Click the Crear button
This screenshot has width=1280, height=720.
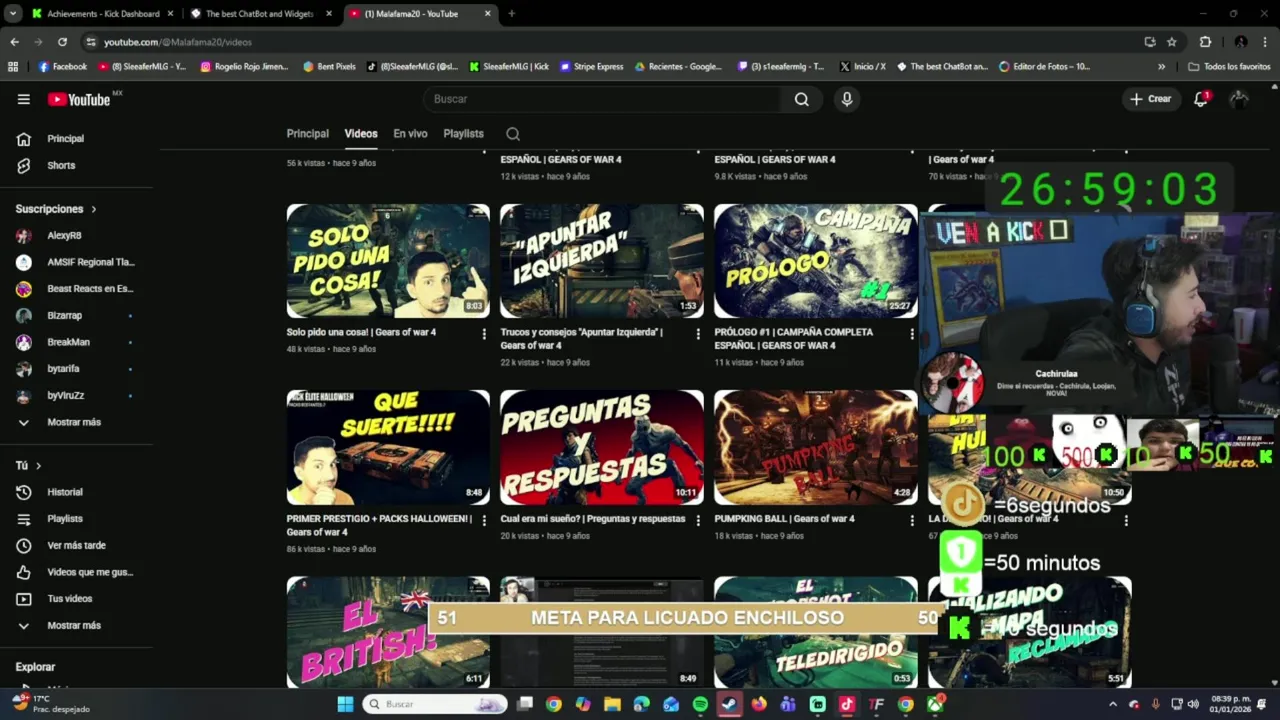[x=1151, y=99]
